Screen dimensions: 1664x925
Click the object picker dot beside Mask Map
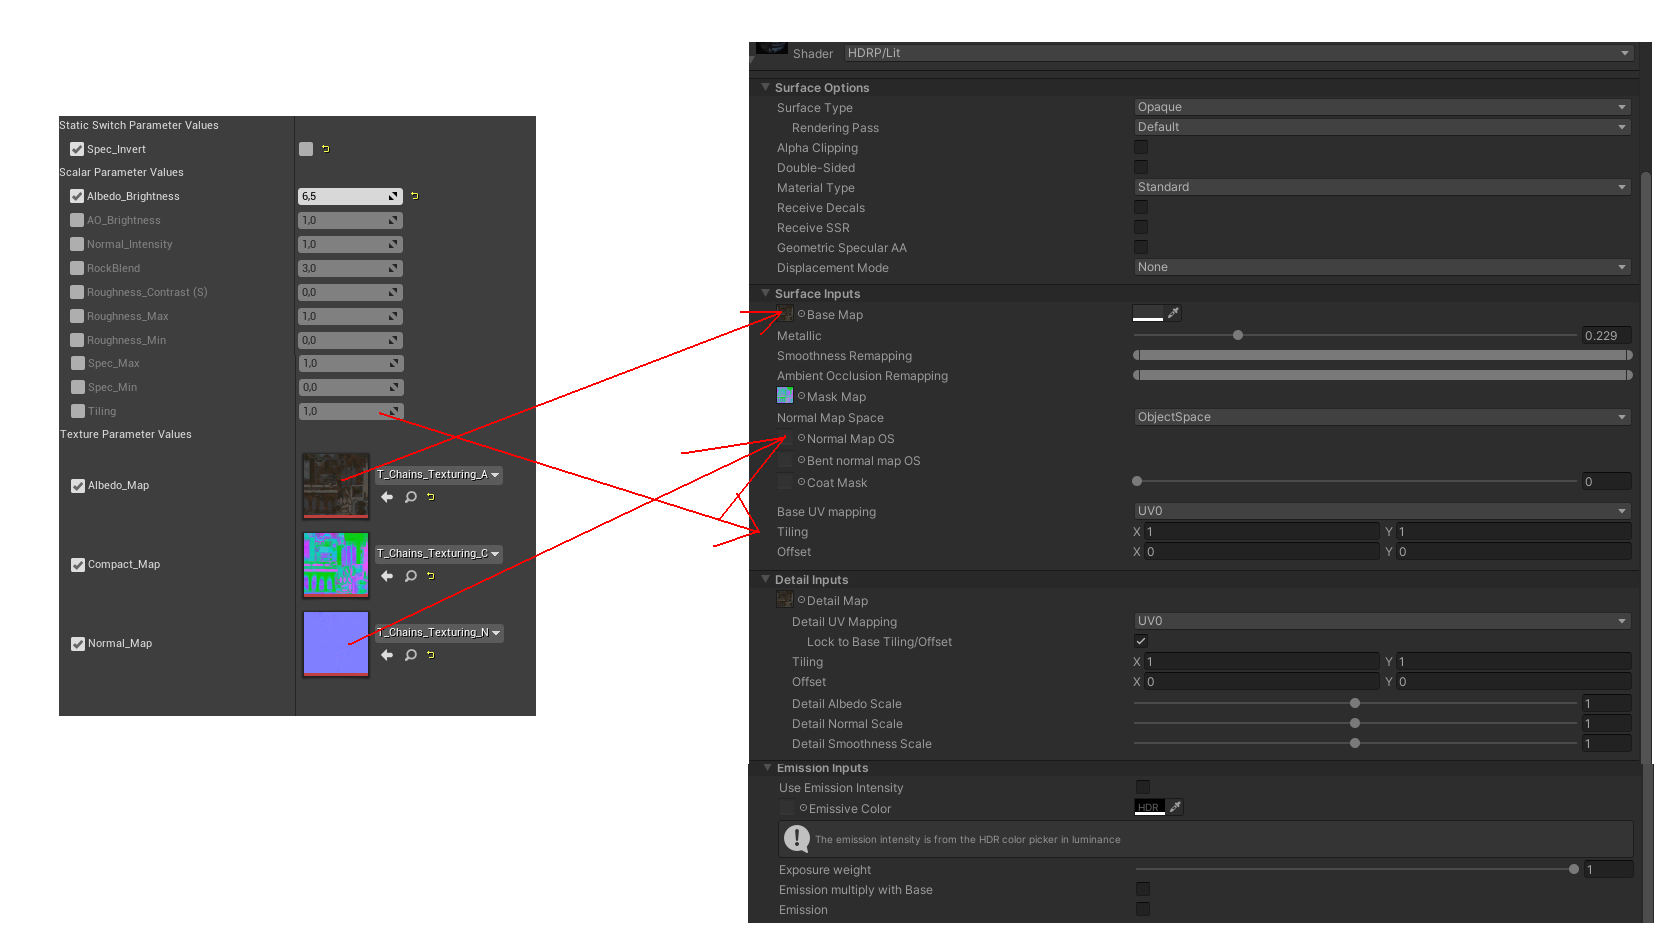(x=800, y=395)
